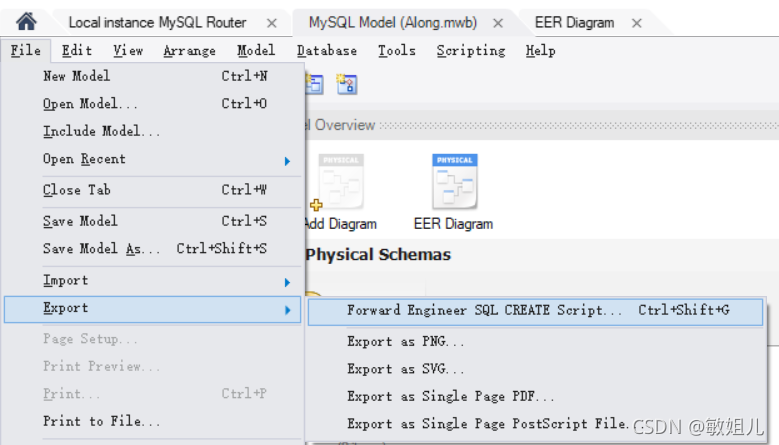Screen dimensions: 779x445
Task: Close the MySQL Model (Along.mwb) tab
Action: (x=498, y=23)
